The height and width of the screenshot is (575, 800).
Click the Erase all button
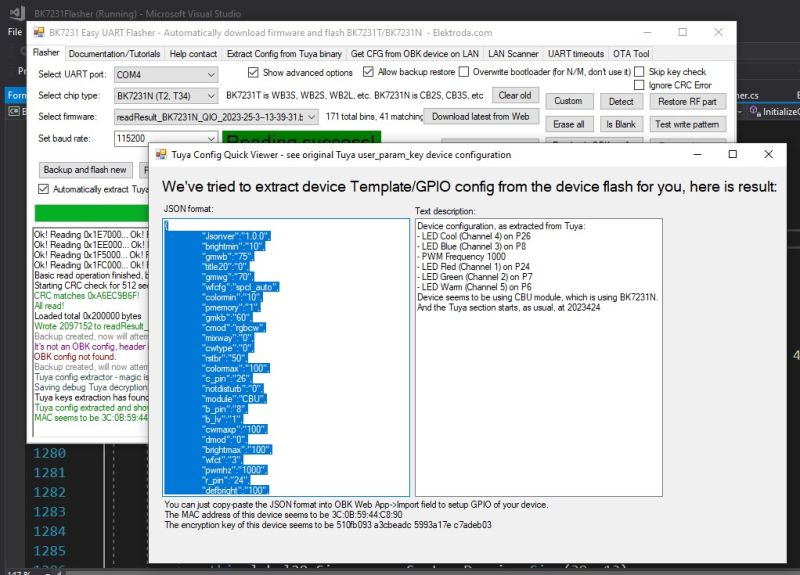pos(568,124)
